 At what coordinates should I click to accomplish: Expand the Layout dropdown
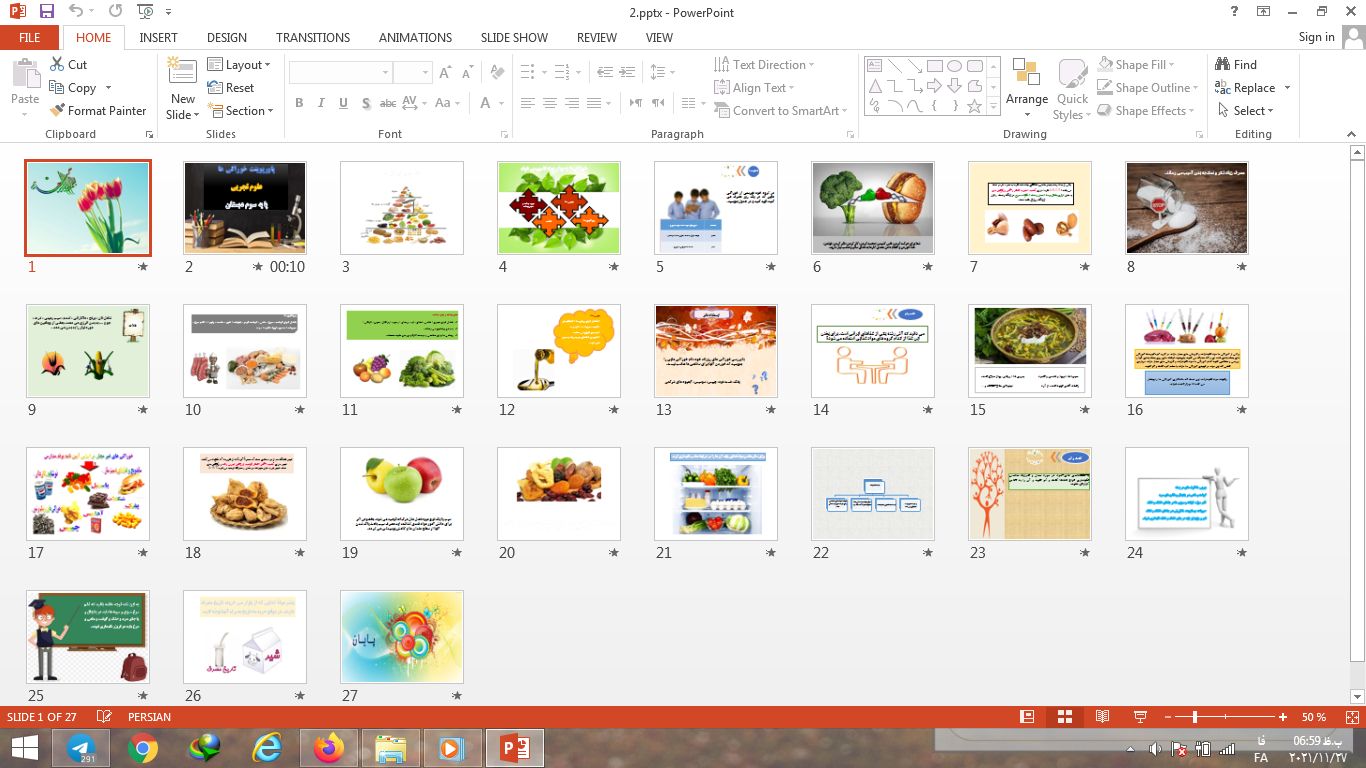[x=240, y=65]
